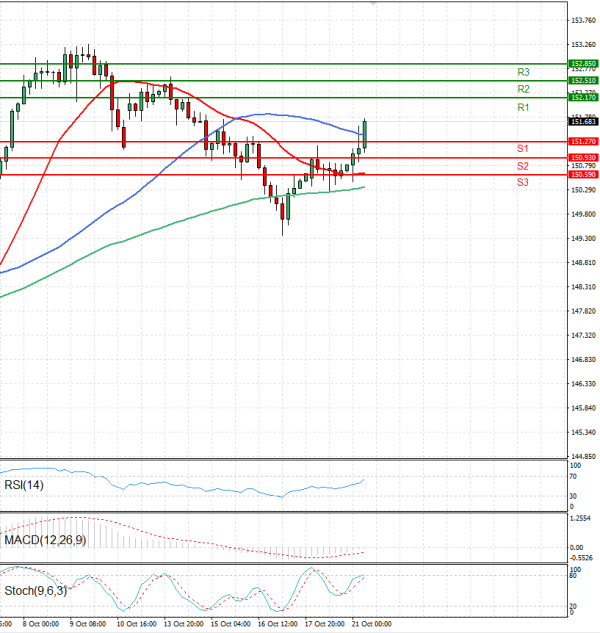Click the 9 Oct 08:00 time axis label

[x=89, y=623]
